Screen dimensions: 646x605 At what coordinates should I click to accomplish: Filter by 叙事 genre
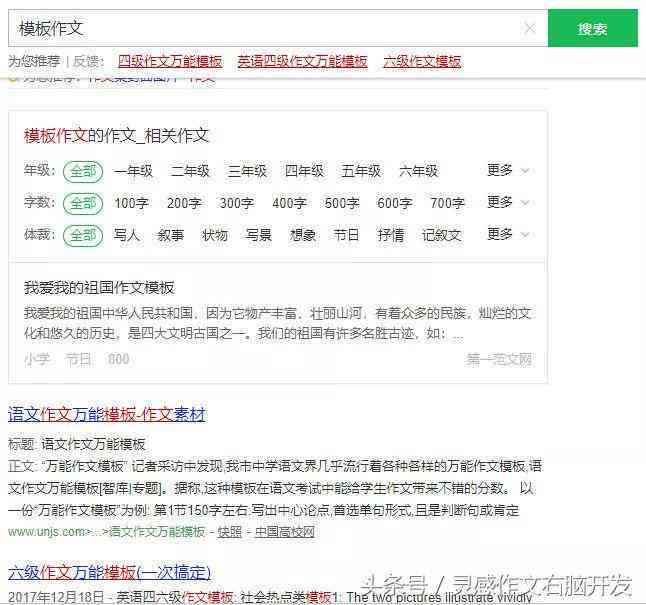tap(171, 235)
